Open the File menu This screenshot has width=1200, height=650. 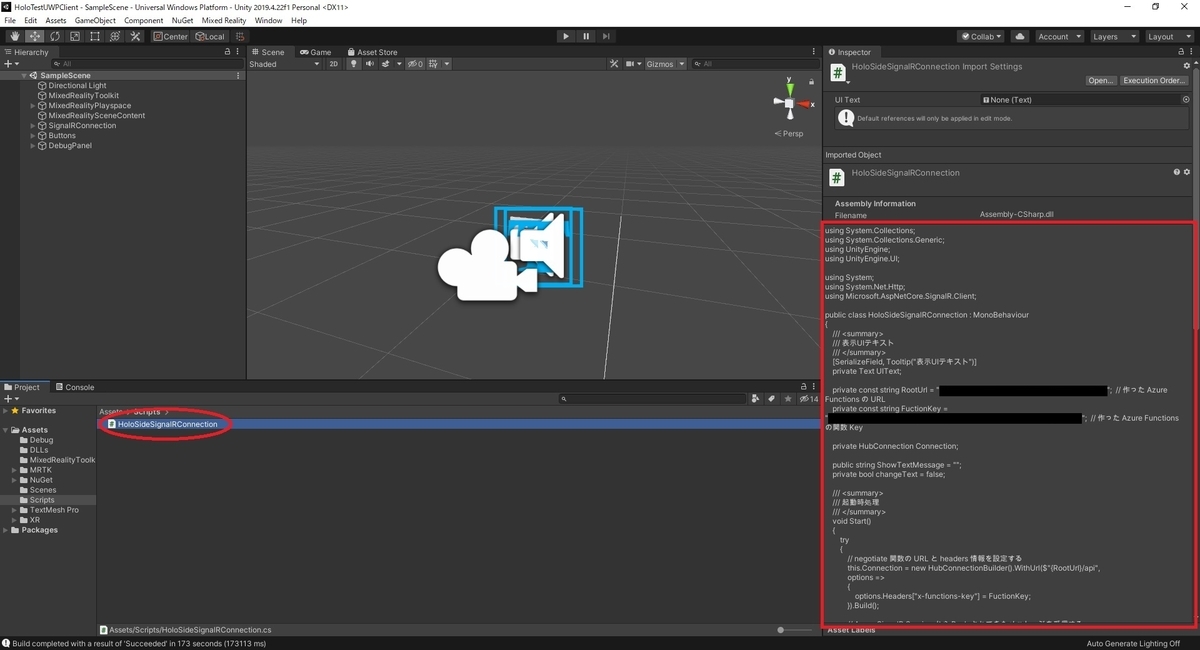click(x=10, y=20)
